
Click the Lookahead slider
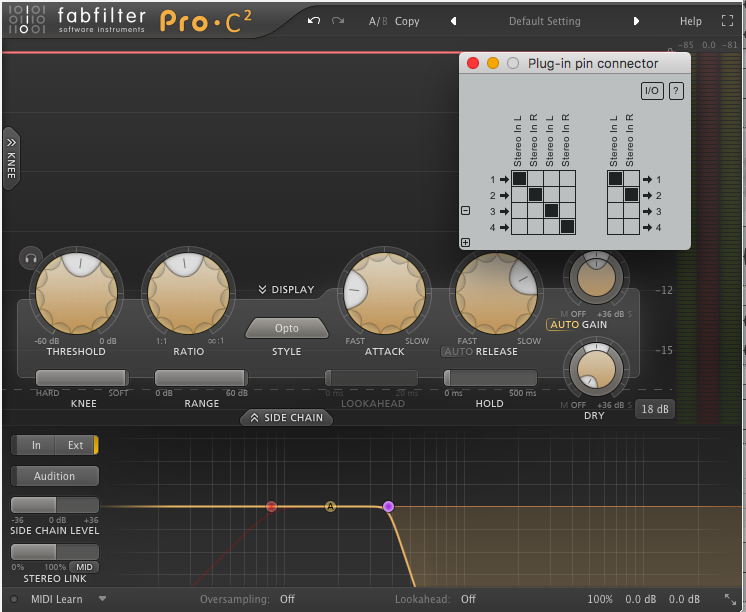371,378
